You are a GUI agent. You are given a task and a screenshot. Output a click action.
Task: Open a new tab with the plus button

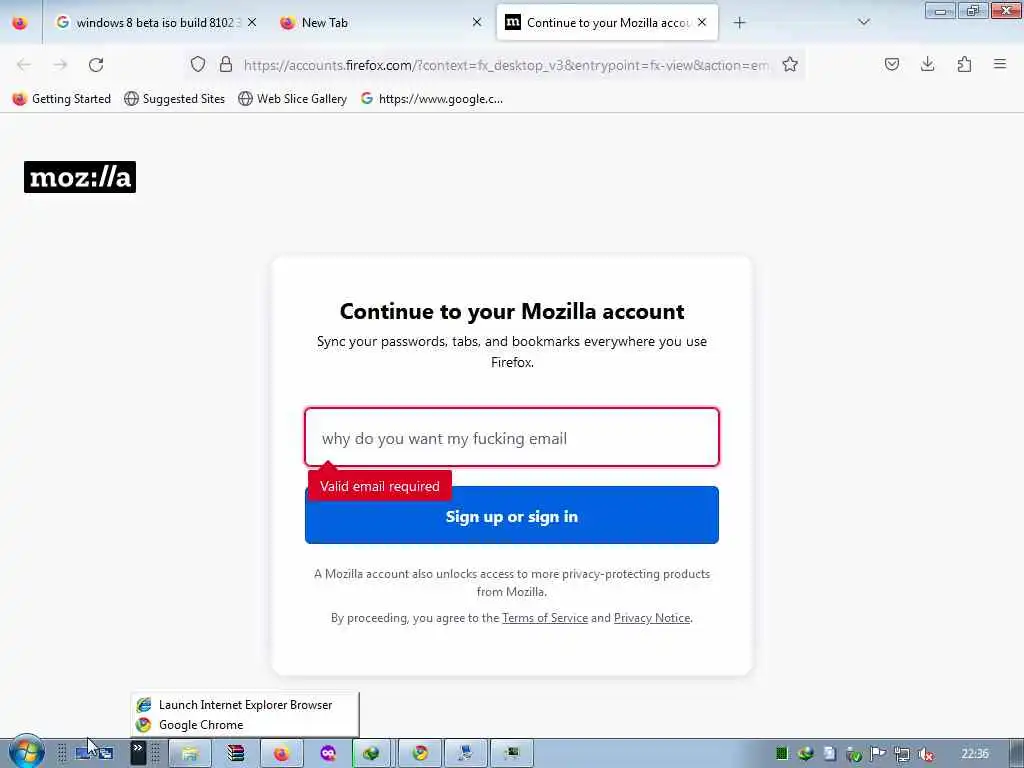[739, 23]
